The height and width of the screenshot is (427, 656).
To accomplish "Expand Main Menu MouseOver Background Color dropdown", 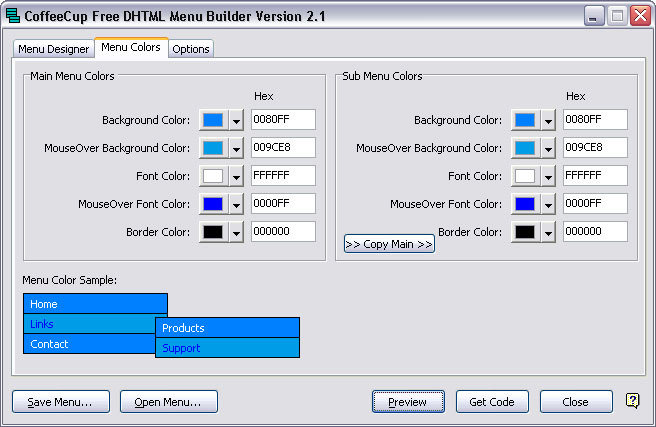I will click(236, 148).
